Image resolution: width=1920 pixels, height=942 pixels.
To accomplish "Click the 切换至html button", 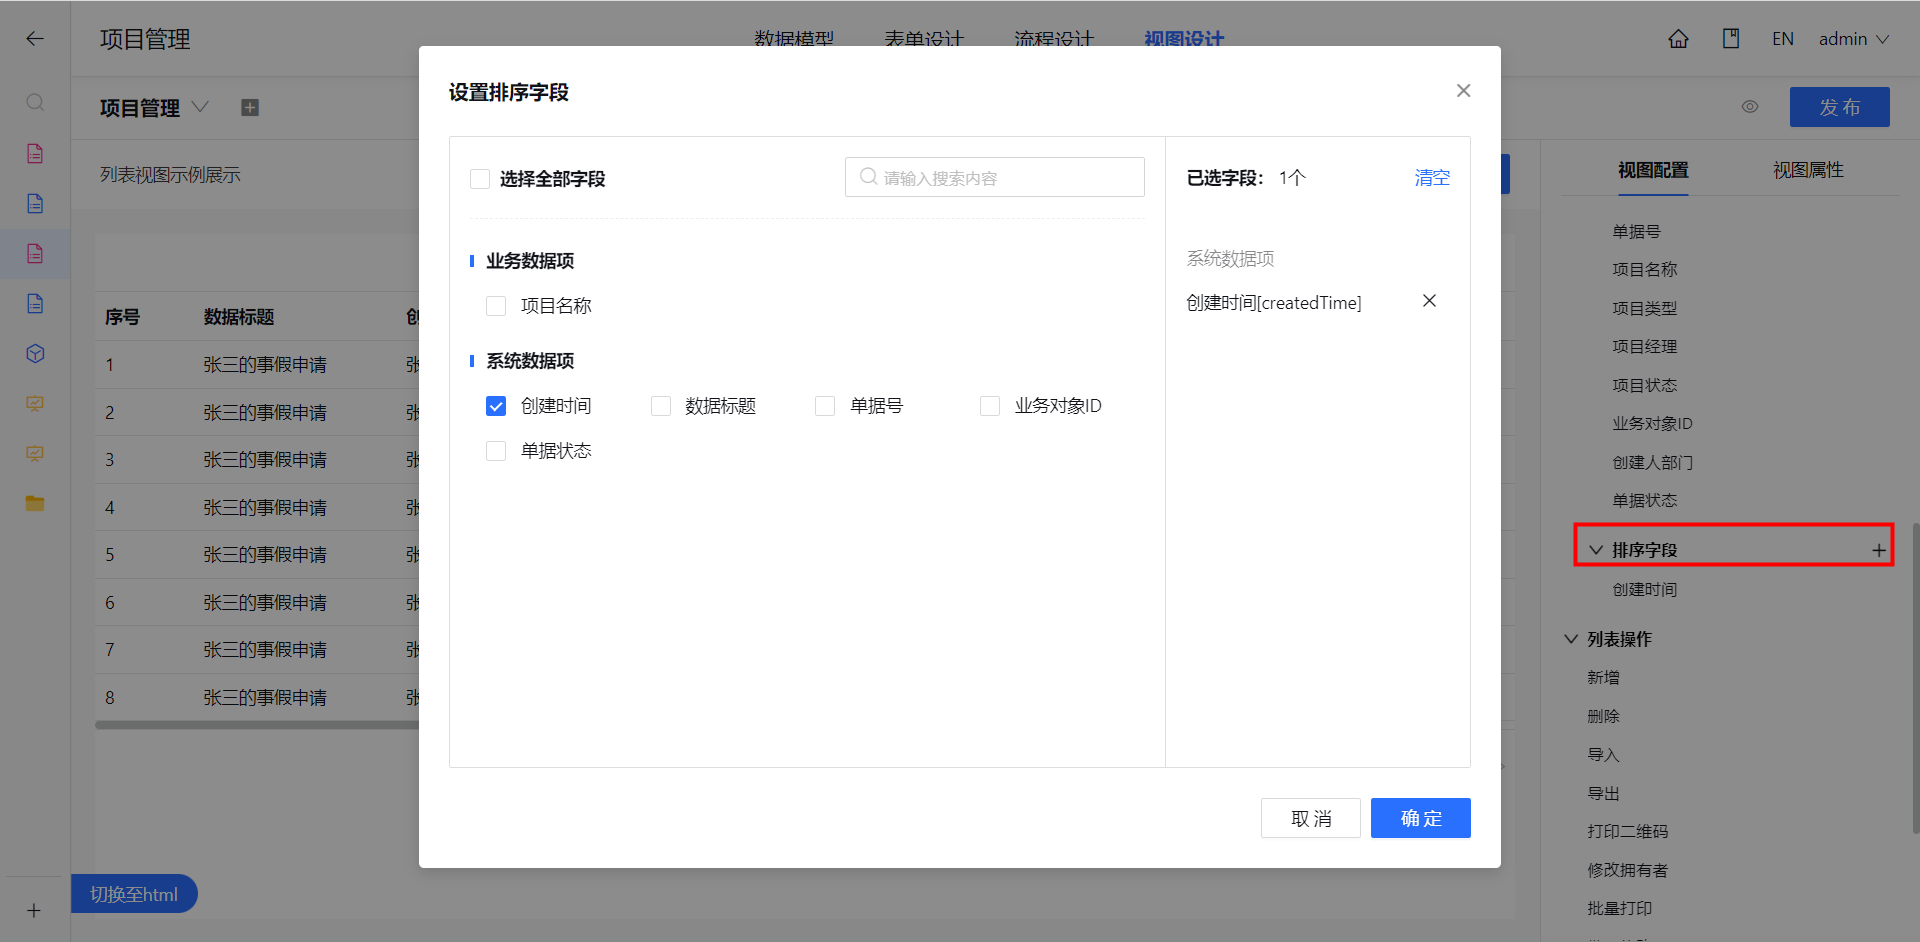I will click(134, 894).
